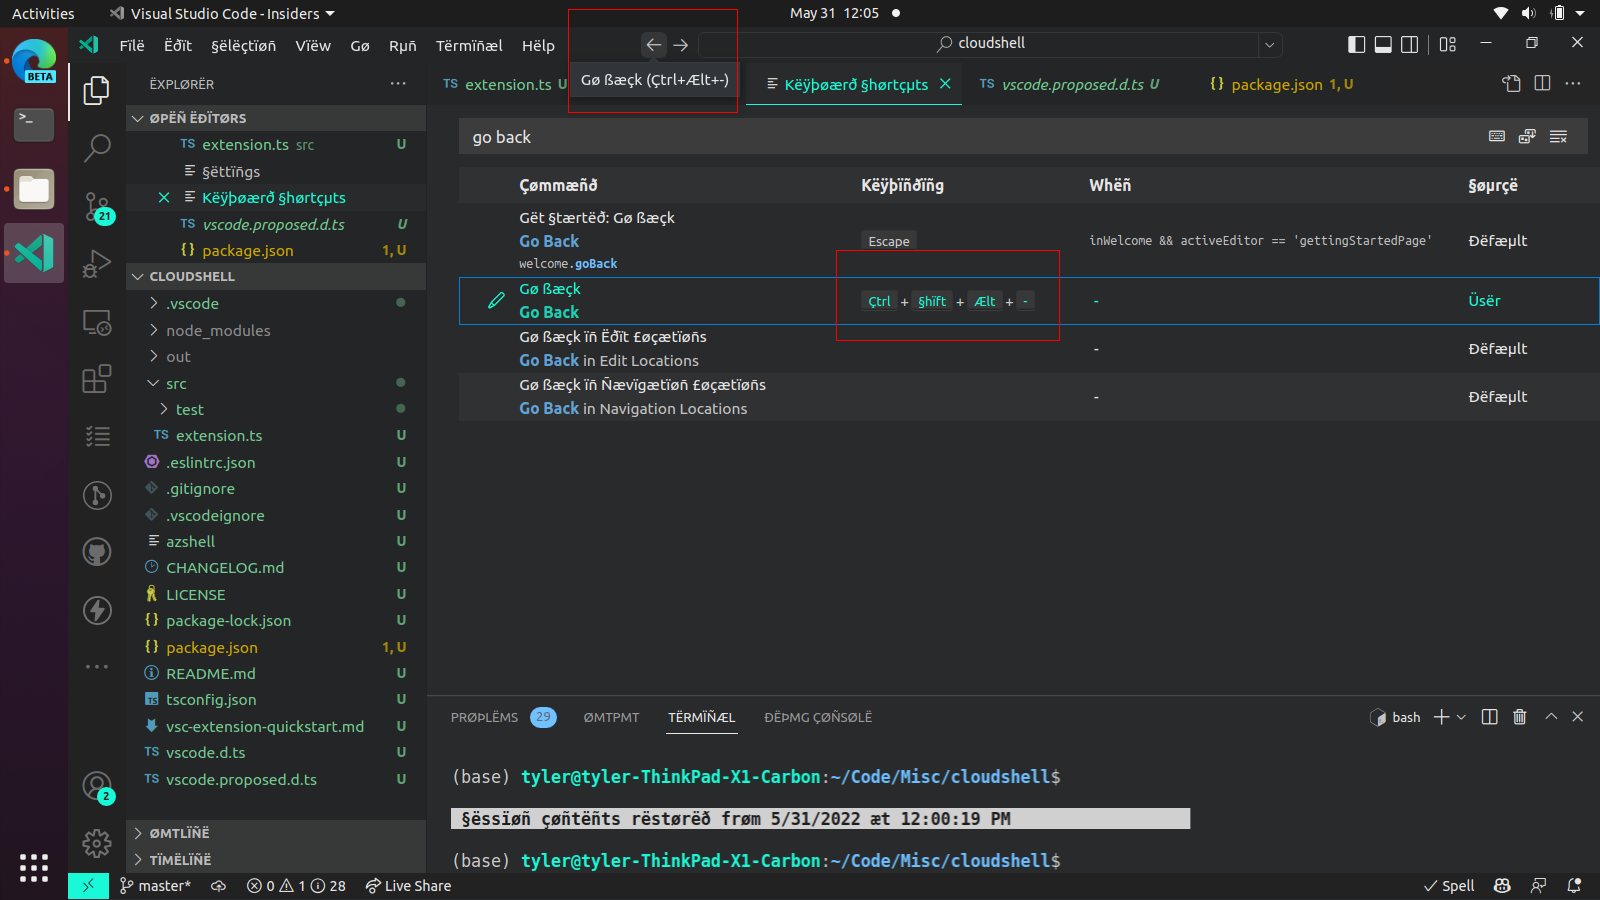Click the Go Back navigation arrow
This screenshot has height=900, width=1600.
(653, 45)
